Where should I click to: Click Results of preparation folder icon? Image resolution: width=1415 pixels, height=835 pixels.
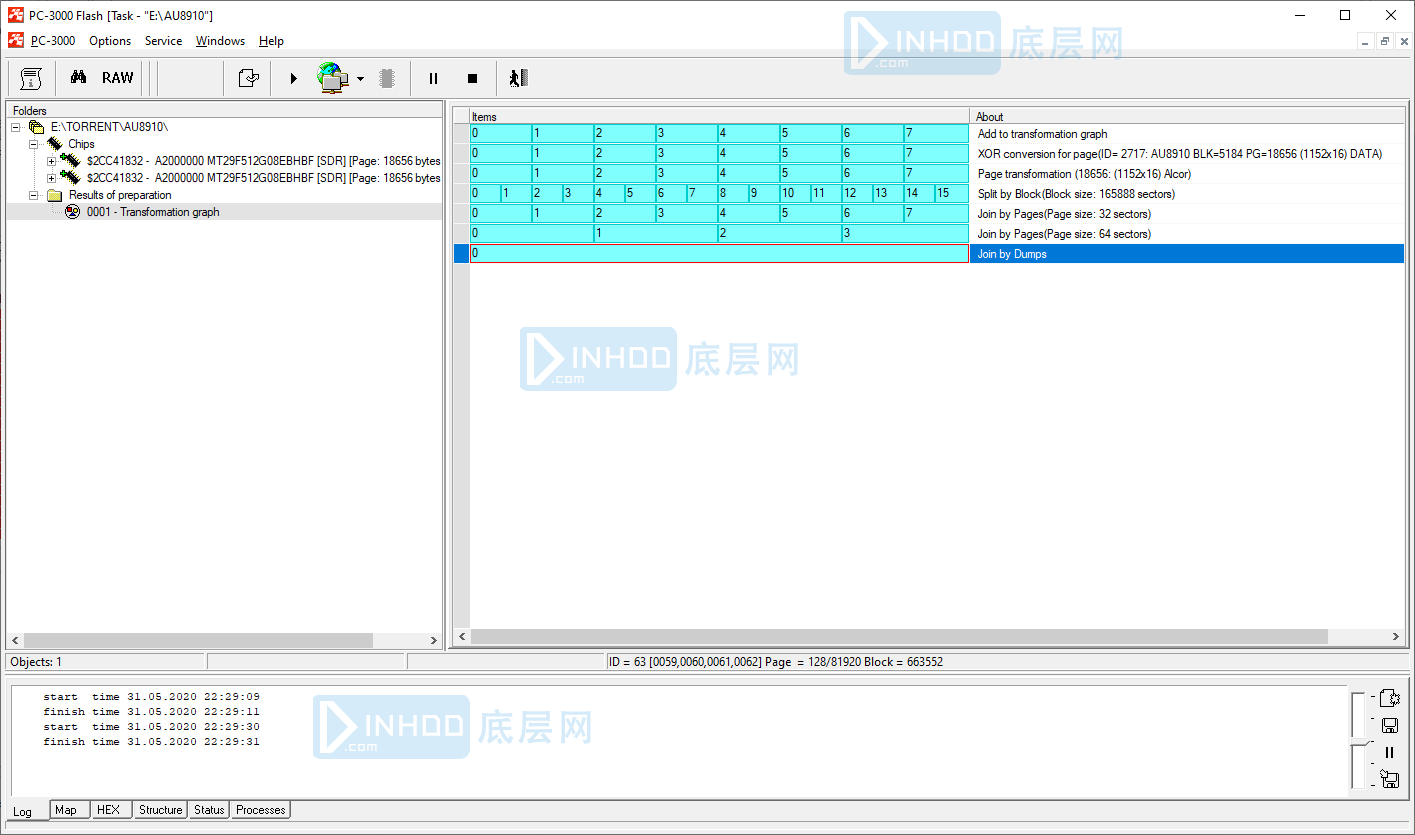pyautogui.click(x=54, y=195)
